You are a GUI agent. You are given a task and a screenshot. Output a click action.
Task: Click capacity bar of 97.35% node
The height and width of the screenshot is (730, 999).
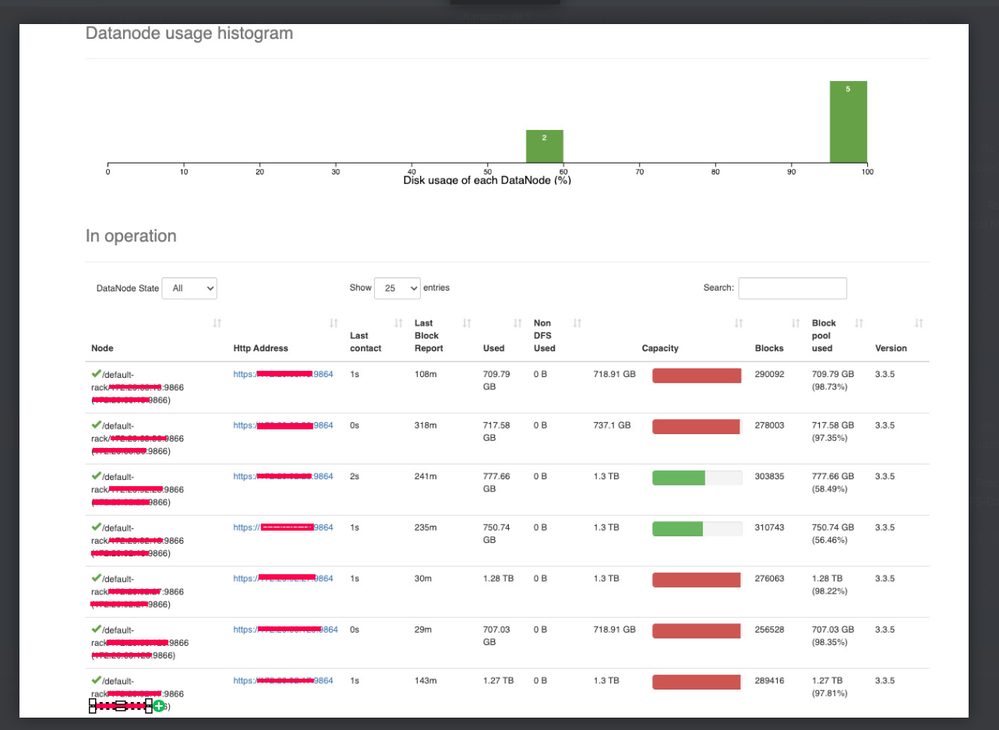pos(697,427)
